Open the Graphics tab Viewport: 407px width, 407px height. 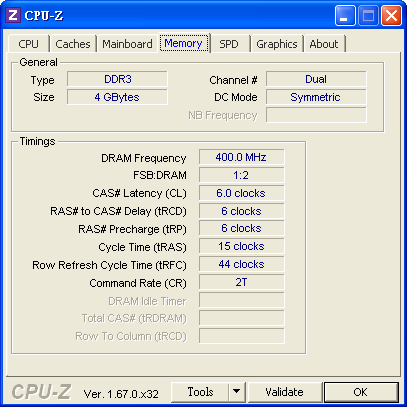(x=277, y=44)
